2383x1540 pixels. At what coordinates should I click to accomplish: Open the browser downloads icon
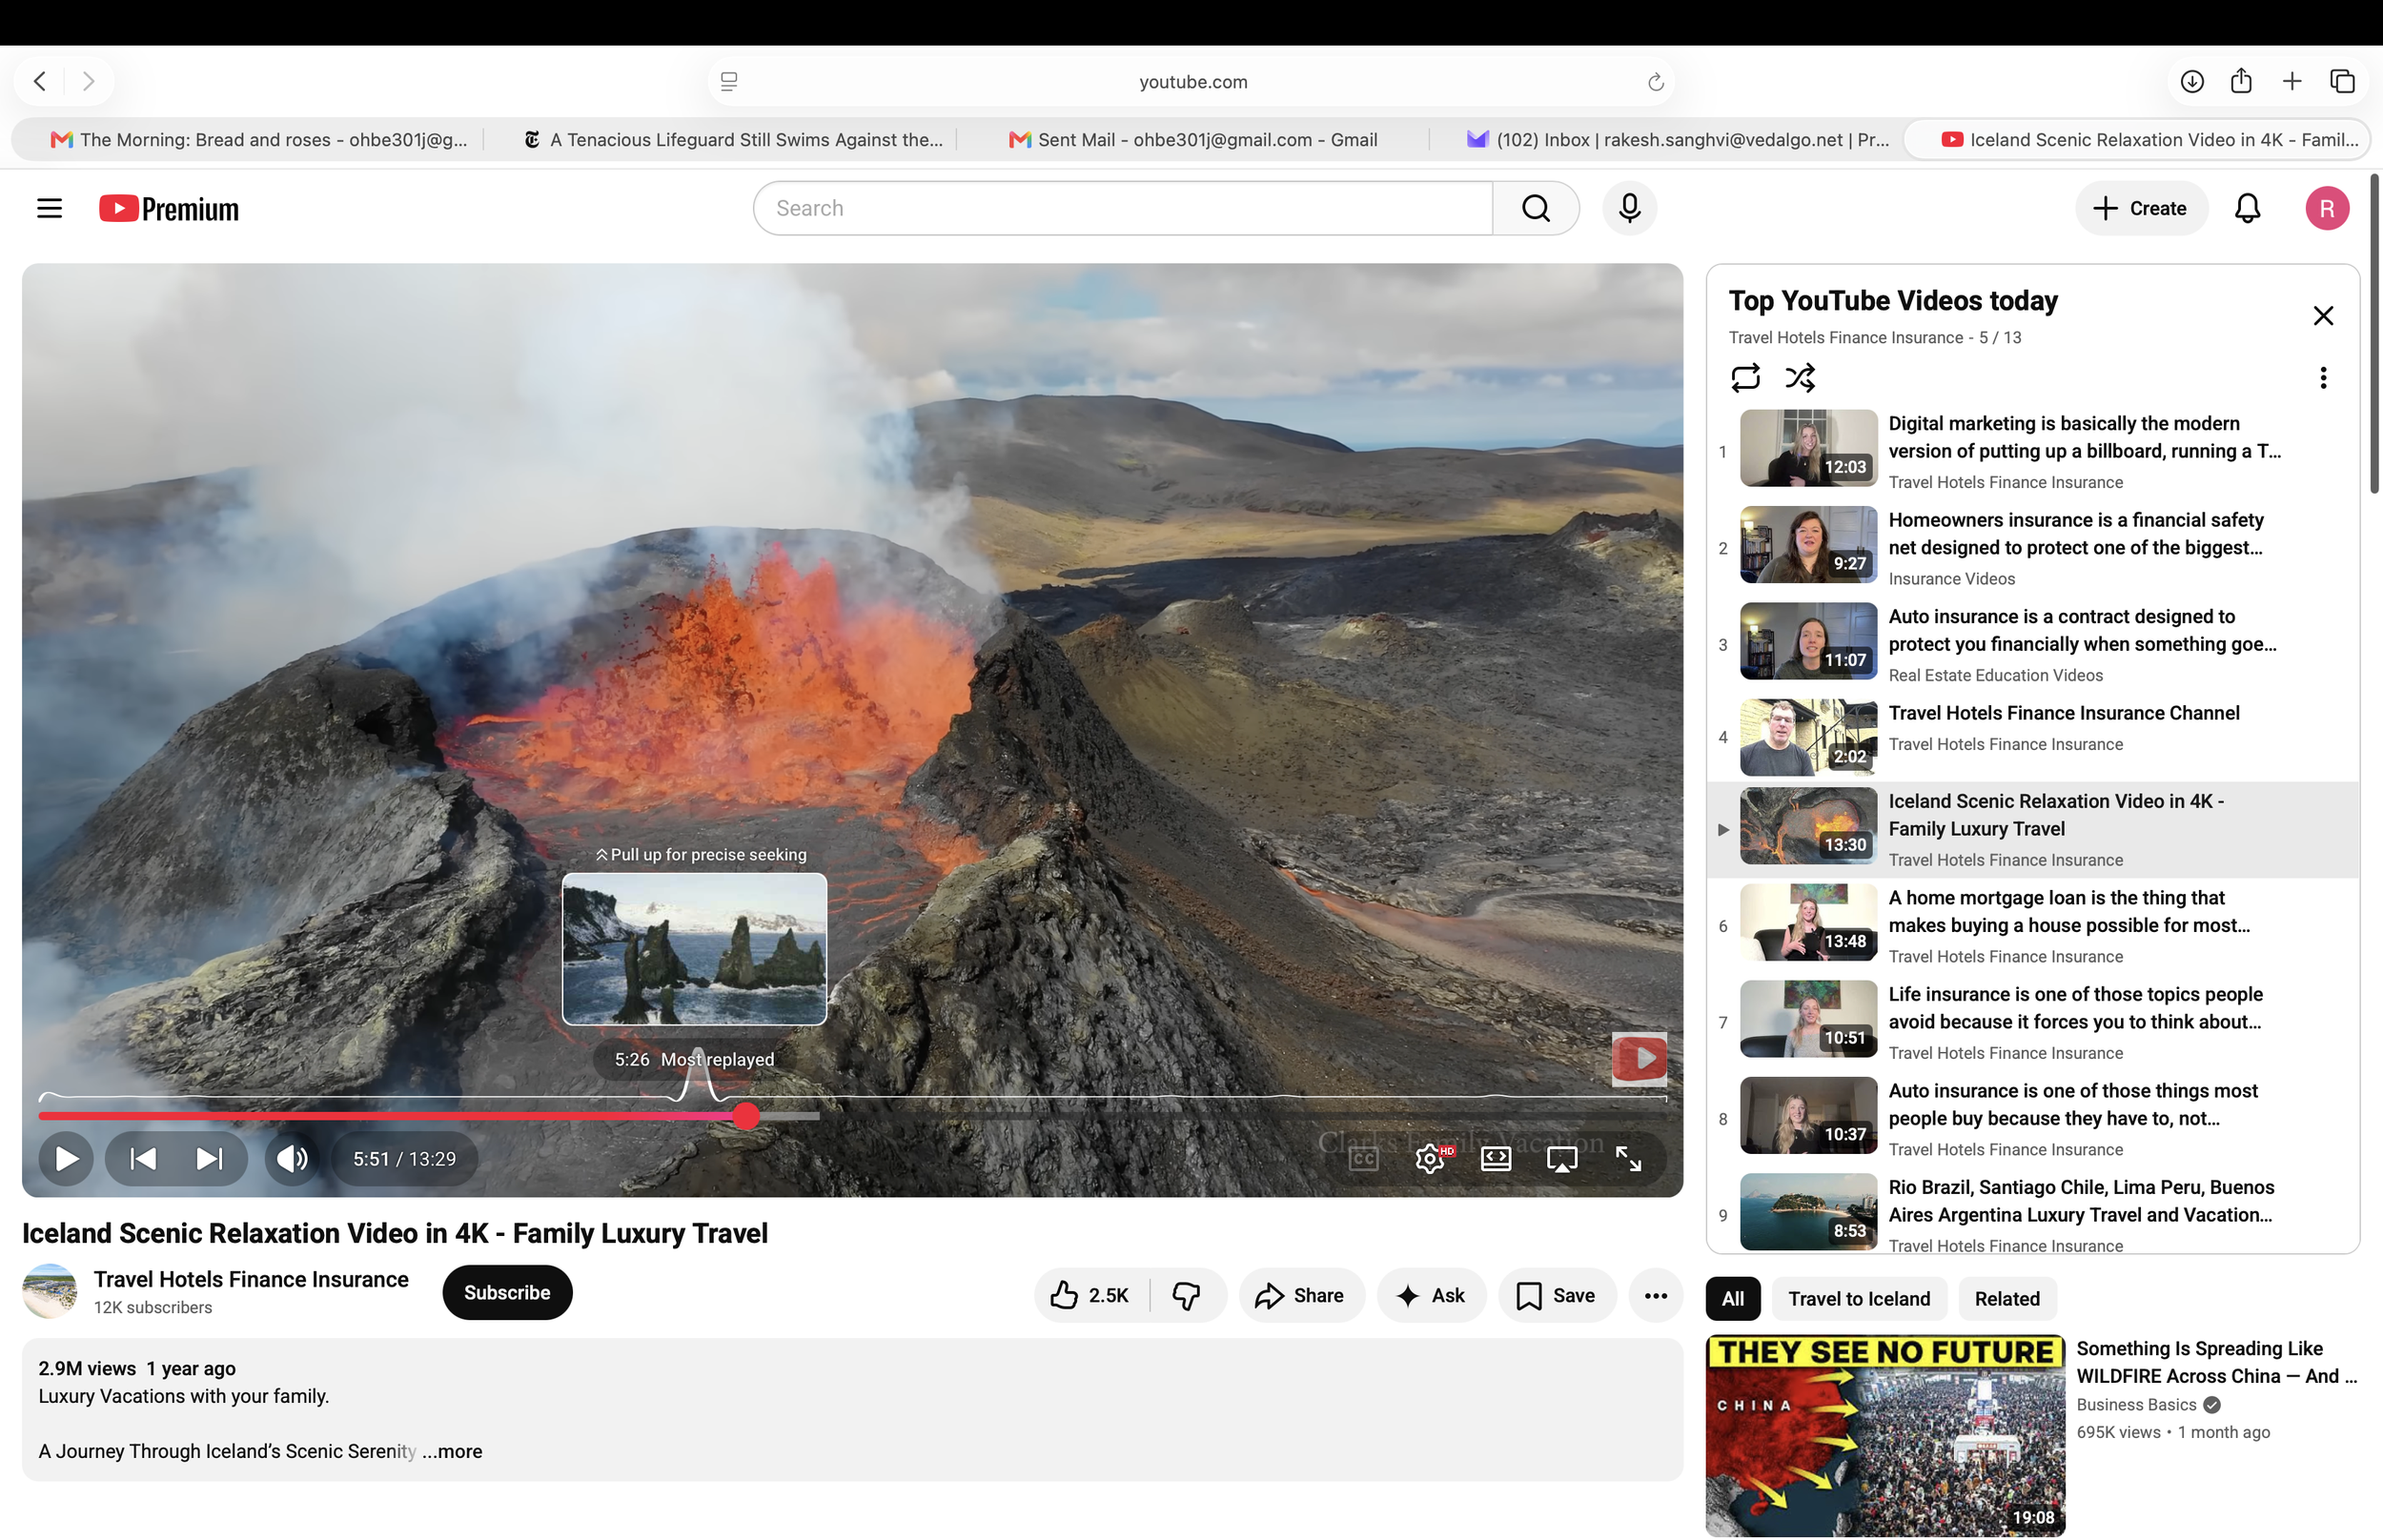click(2192, 81)
